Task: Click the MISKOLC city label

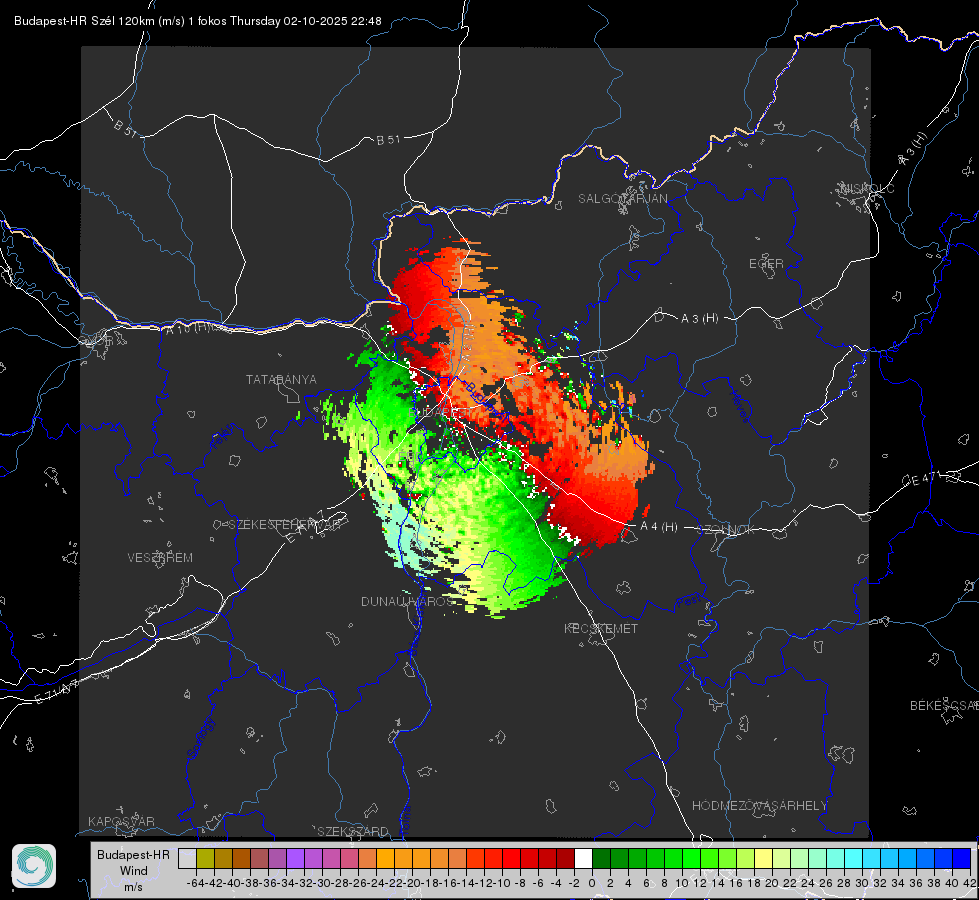Action: pyautogui.click(x=867, y=189)
